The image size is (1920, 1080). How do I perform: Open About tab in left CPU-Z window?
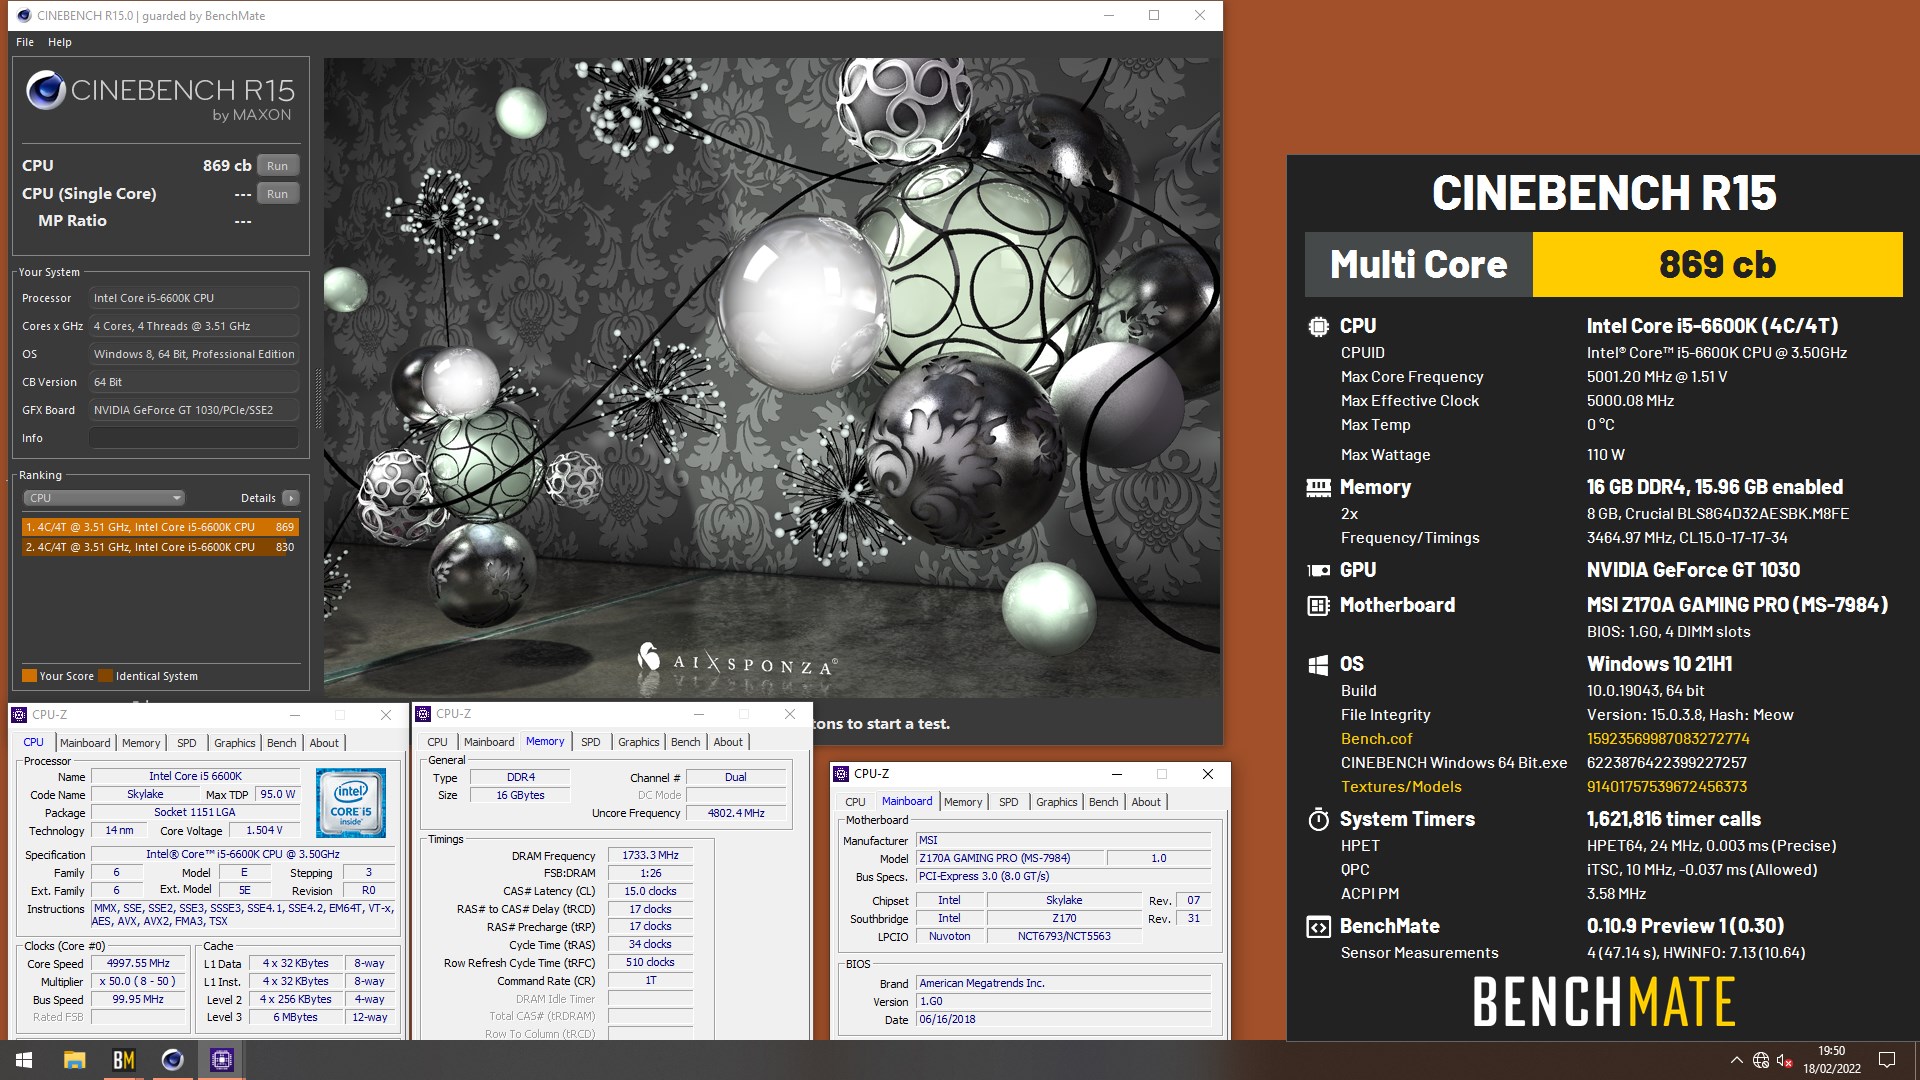click(x=324, y=743)
